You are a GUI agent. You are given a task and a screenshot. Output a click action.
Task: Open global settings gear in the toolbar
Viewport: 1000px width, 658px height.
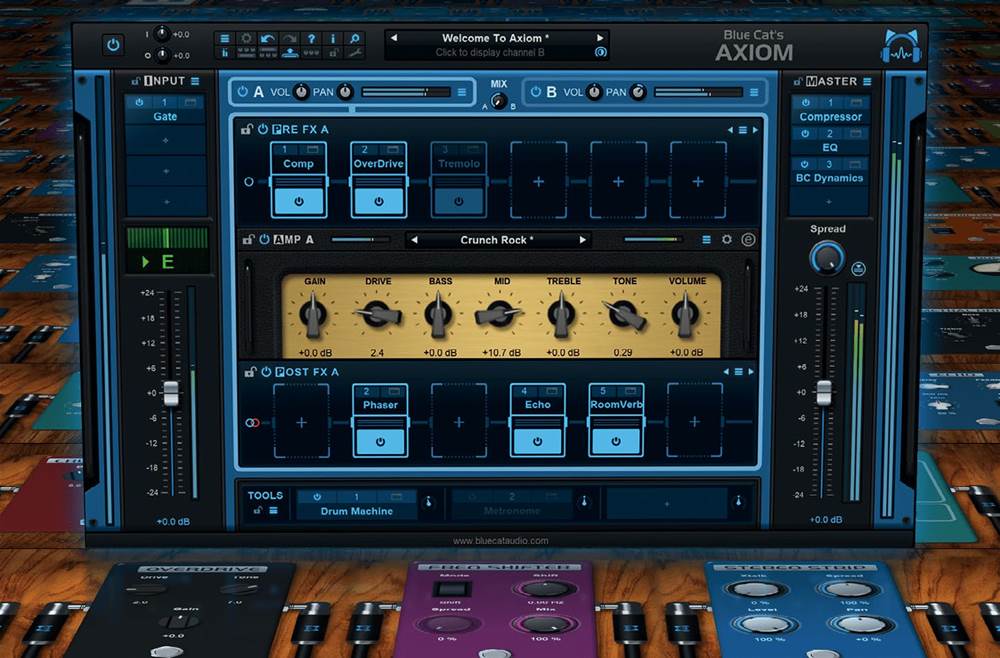pyautogui.click(x=246, y=38)
